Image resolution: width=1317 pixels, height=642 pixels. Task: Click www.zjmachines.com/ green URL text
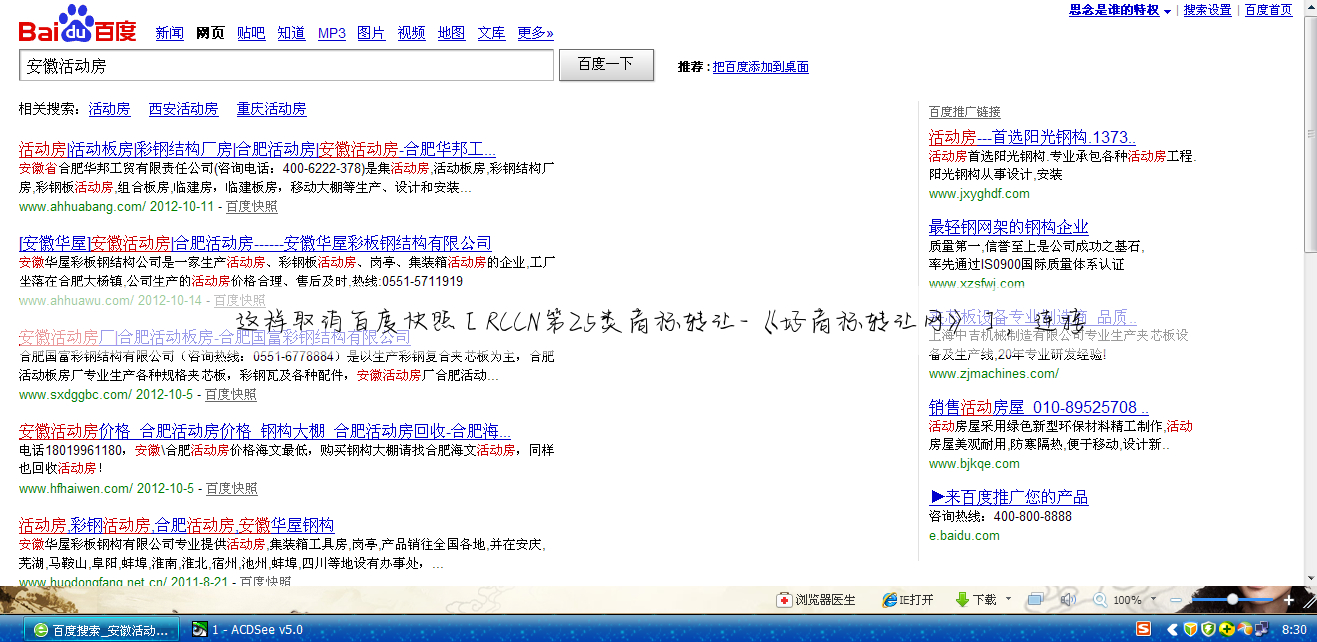click(x=994, y=374)
